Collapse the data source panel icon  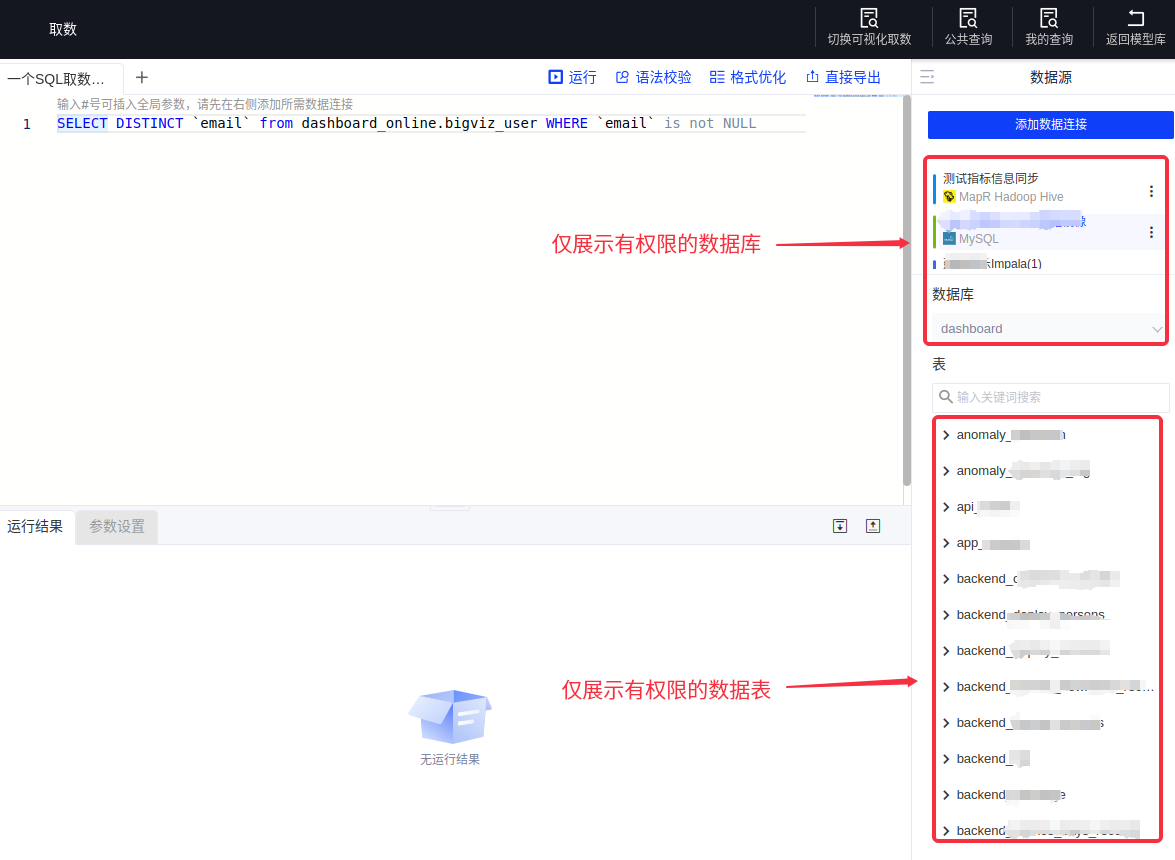(x=927, y=77)
